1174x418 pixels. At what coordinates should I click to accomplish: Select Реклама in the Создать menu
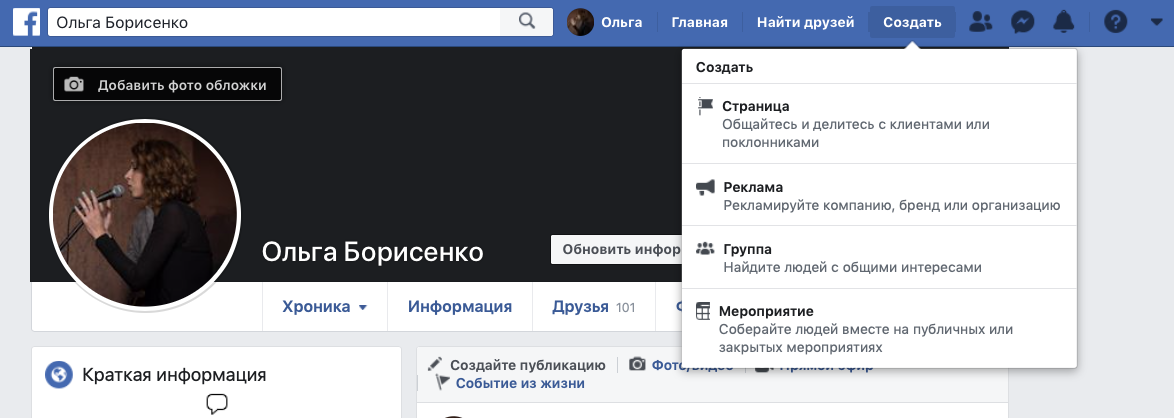point(880,195)
